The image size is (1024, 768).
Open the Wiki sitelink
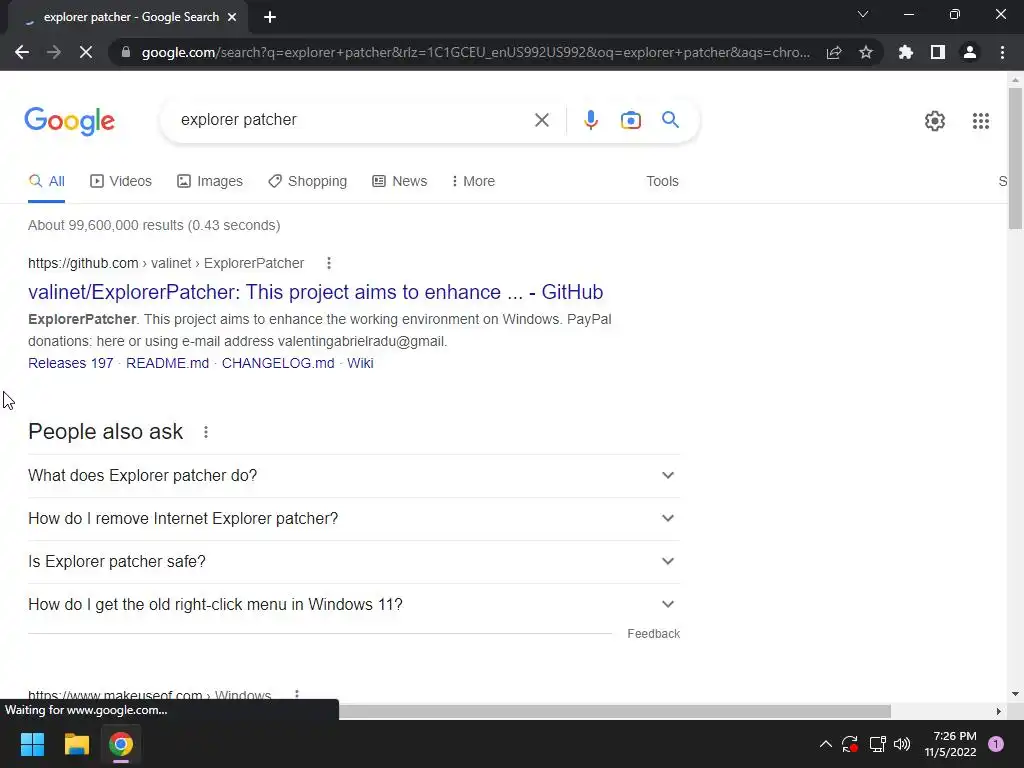click(360, 363)
